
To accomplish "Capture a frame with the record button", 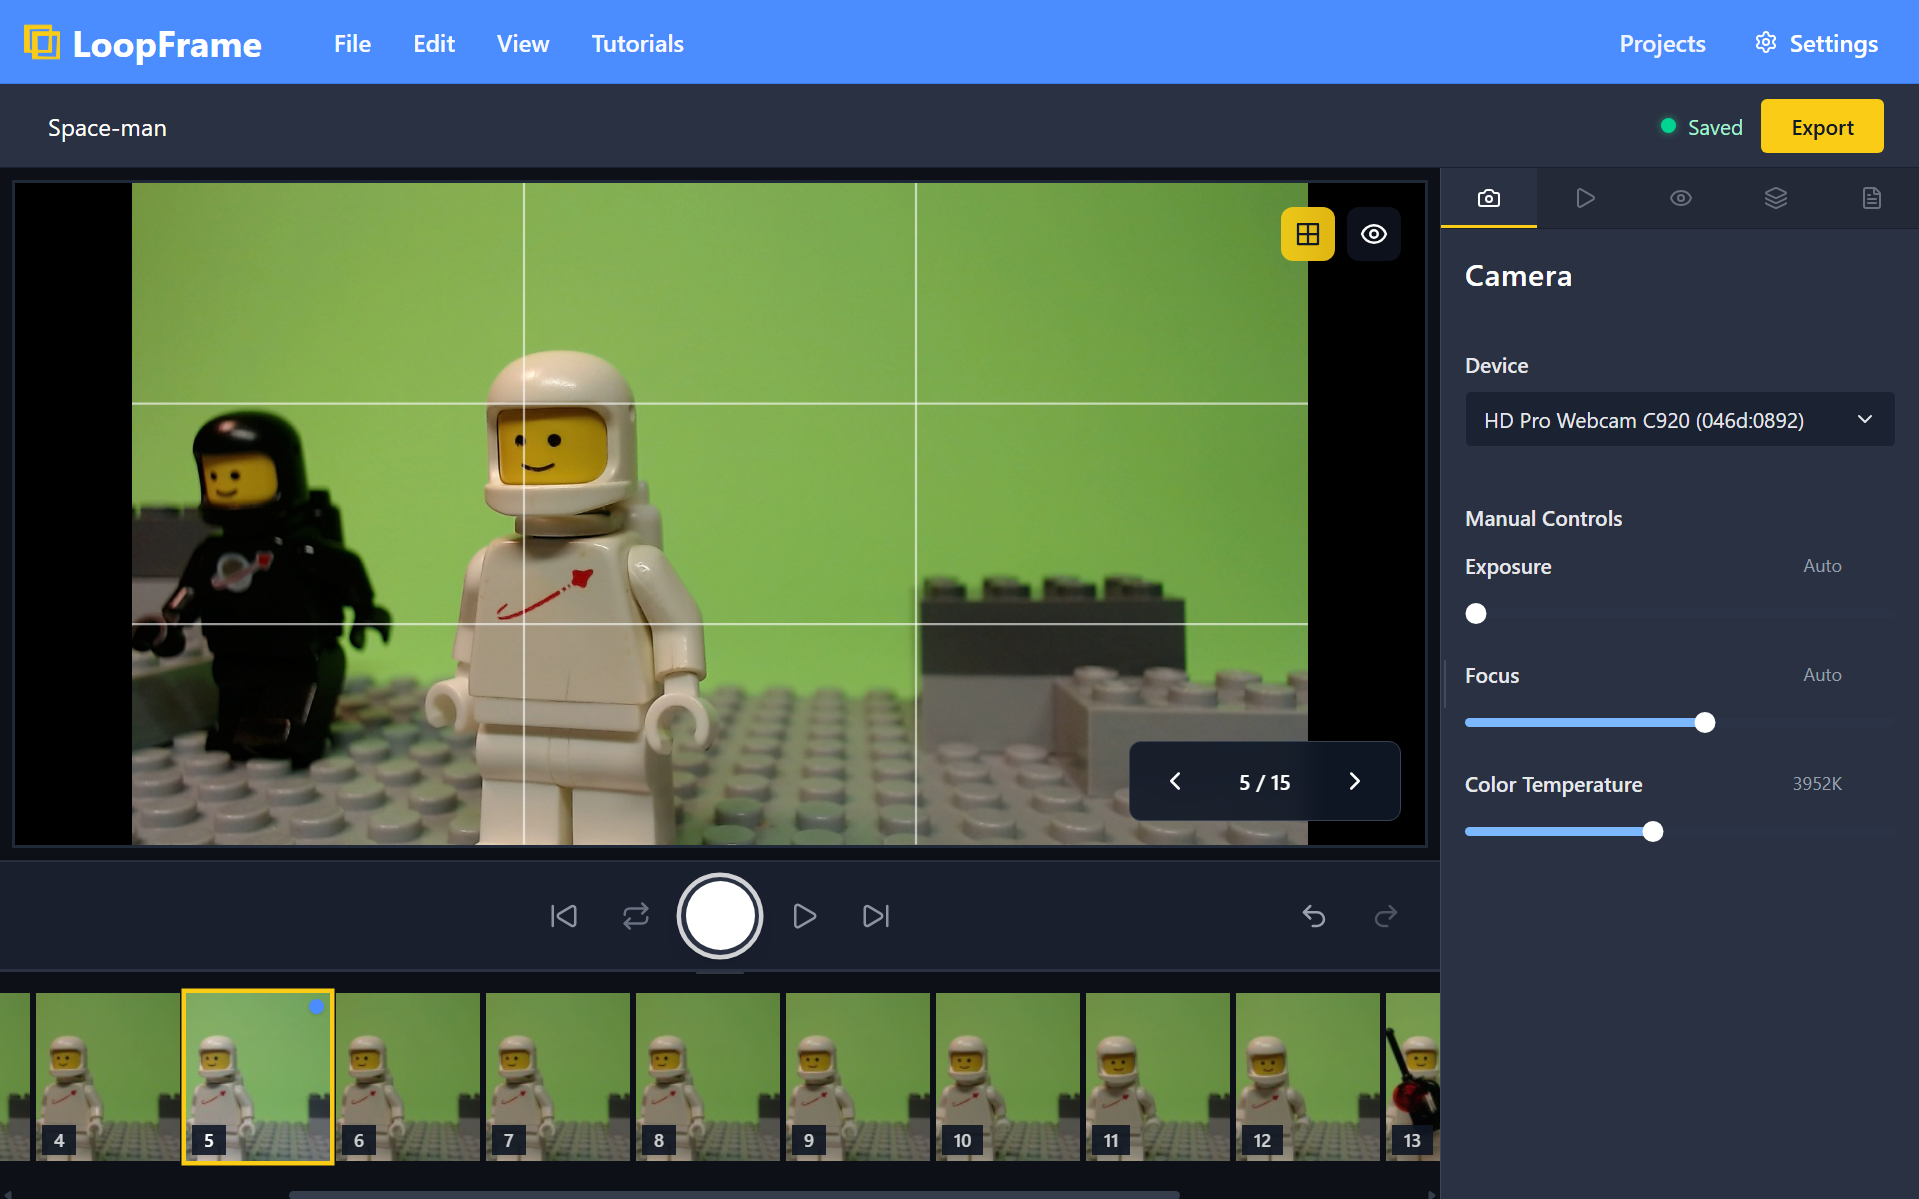I will tap(719, 915).
